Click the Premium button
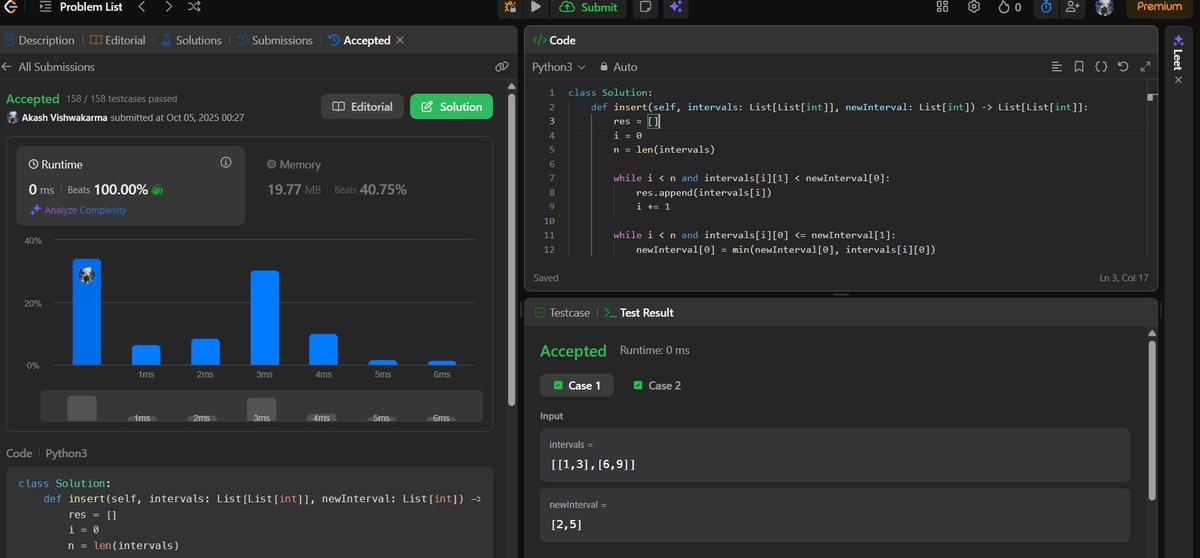This screenshot has width=1200, height=558. click(1160, 7)
